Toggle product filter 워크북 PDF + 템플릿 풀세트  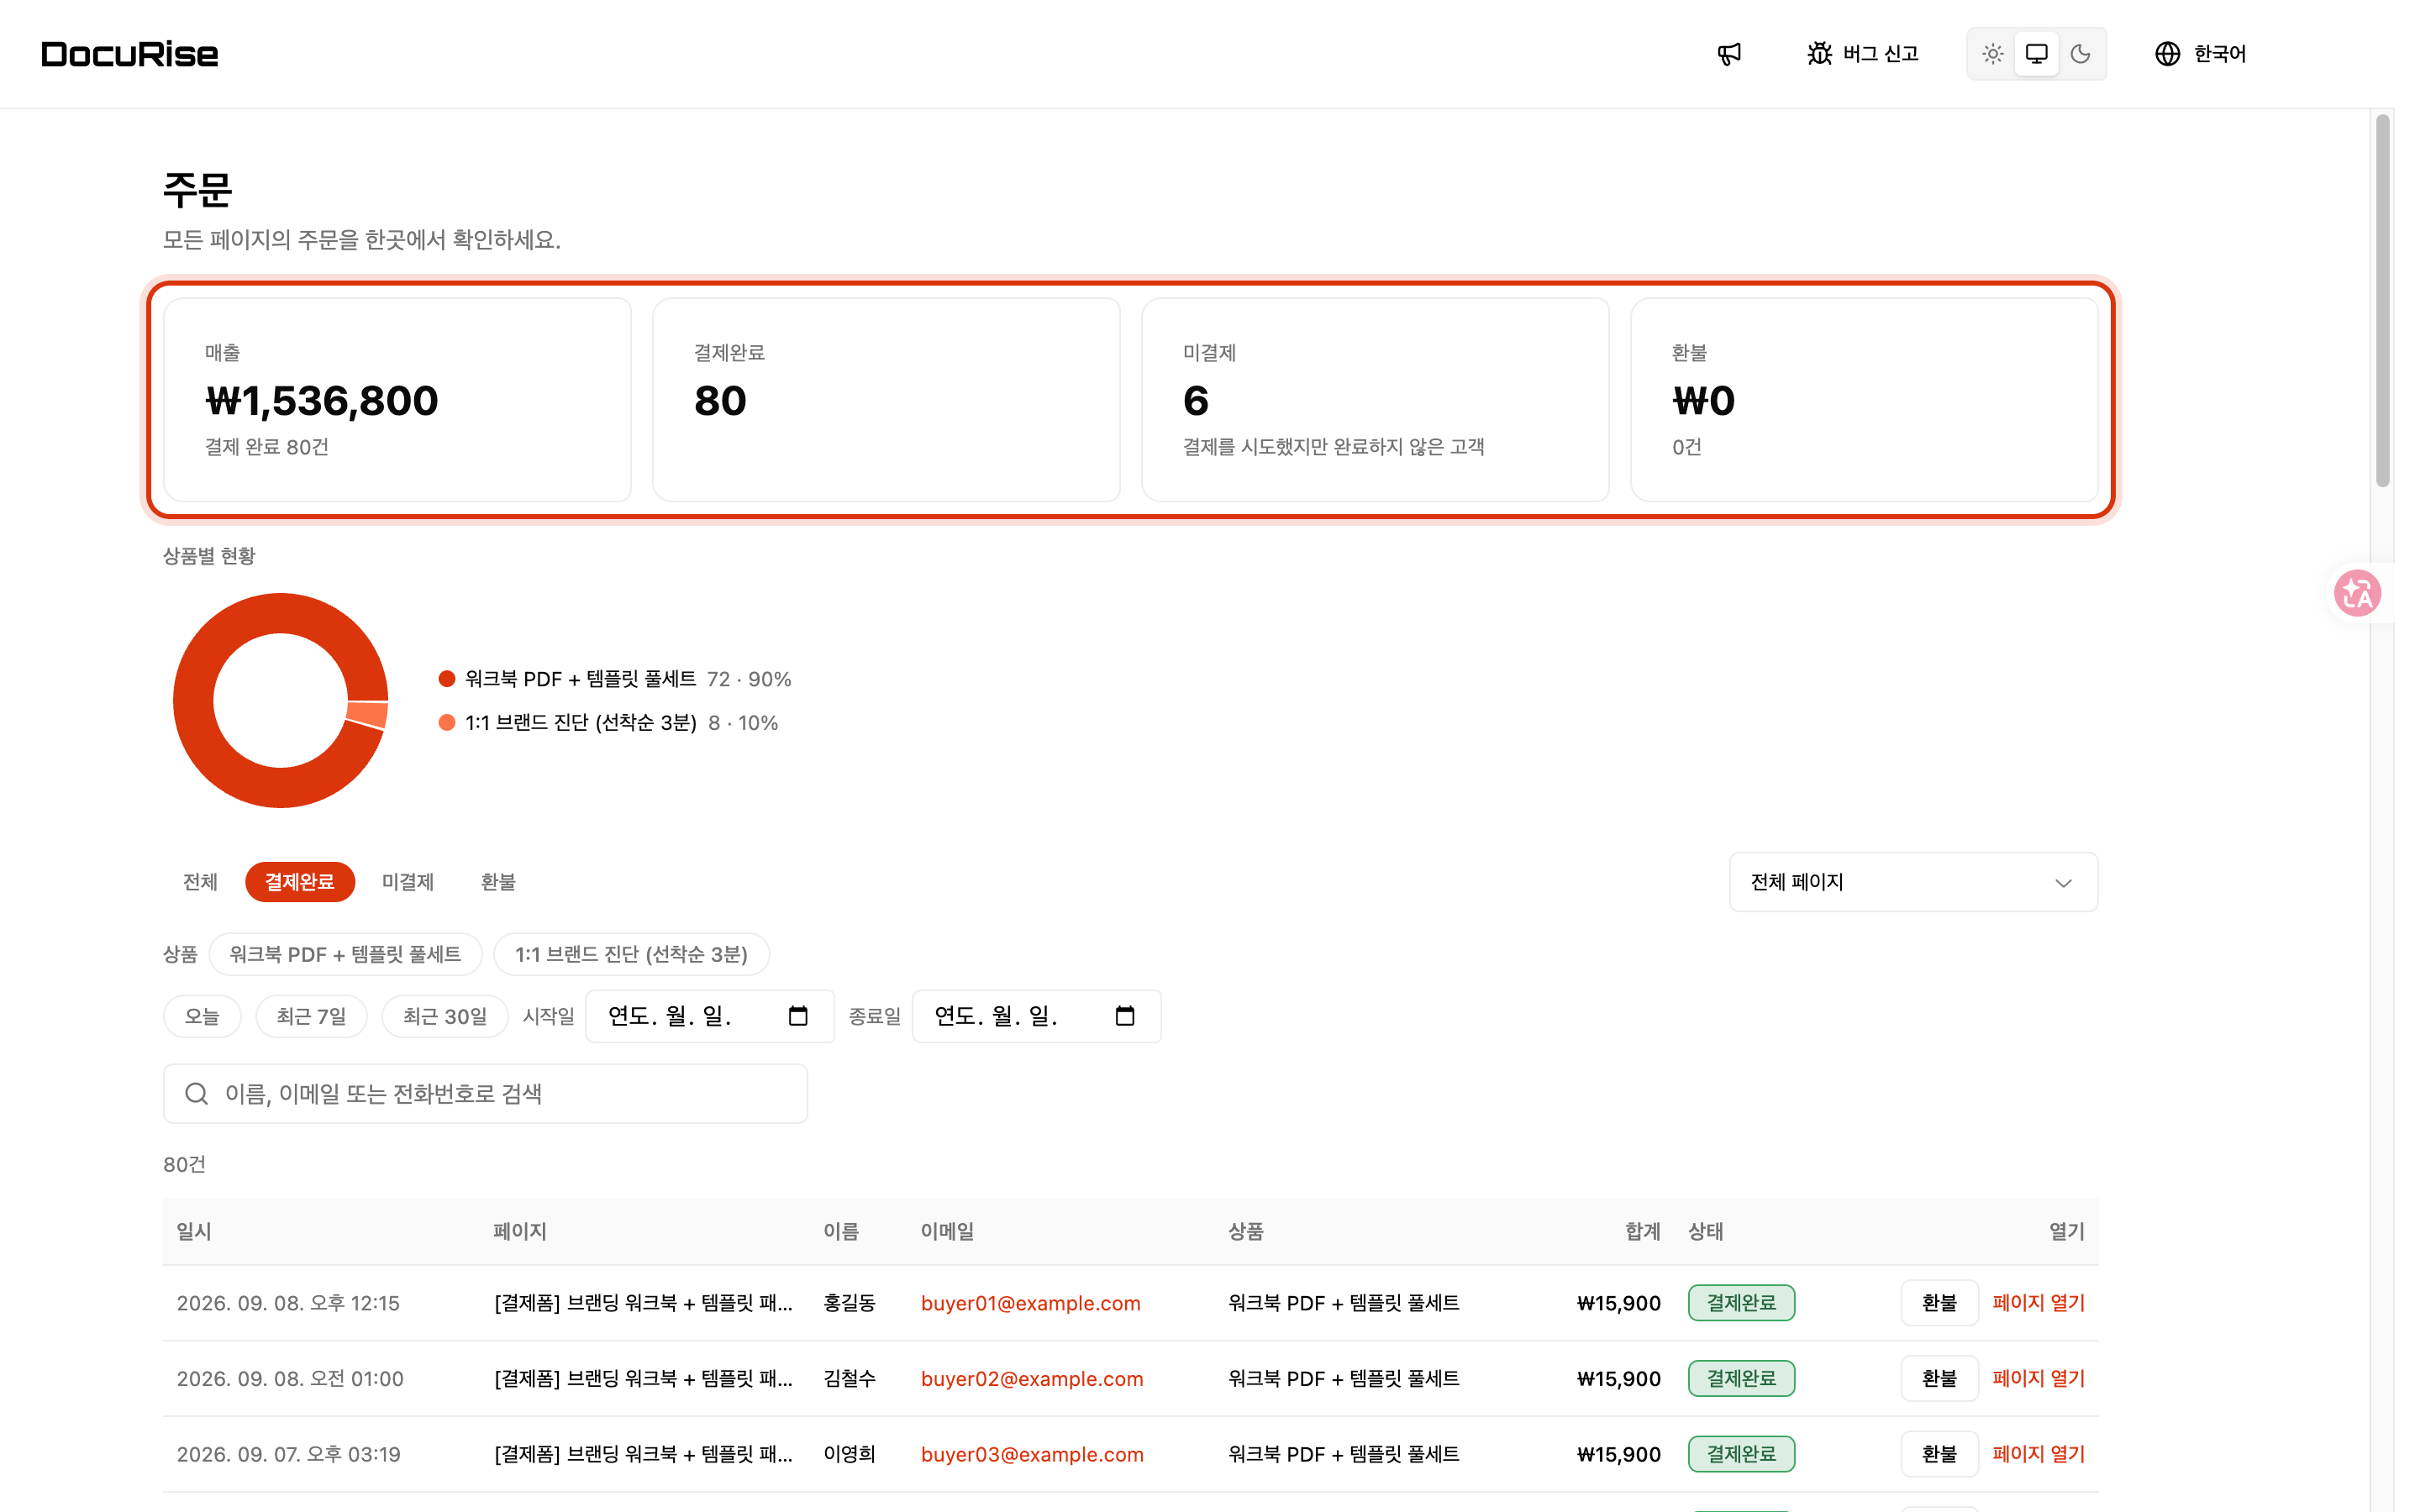coord(345,954)
